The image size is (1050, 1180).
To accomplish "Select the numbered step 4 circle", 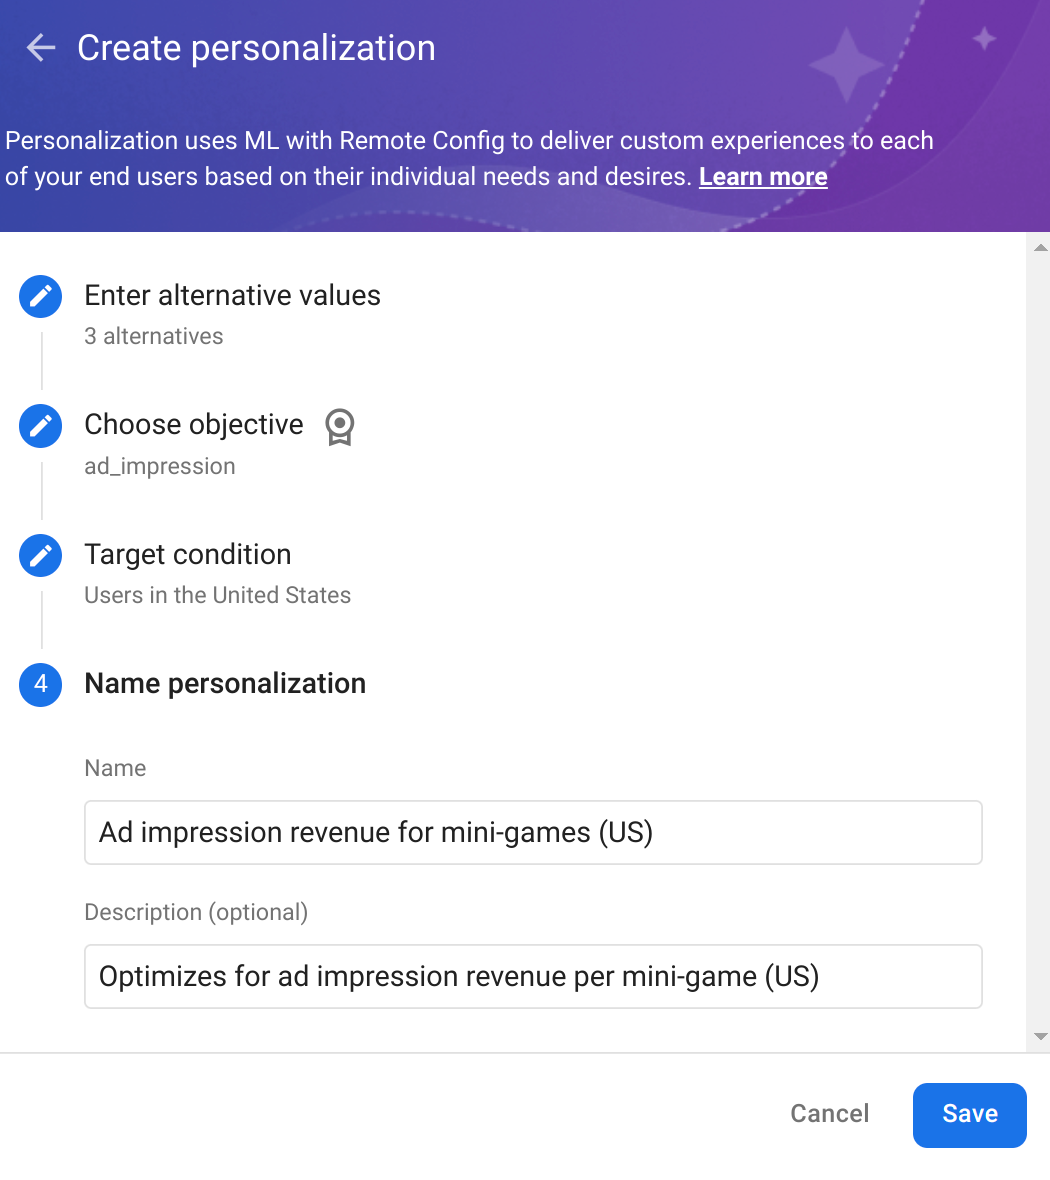I will pos(40,685).
